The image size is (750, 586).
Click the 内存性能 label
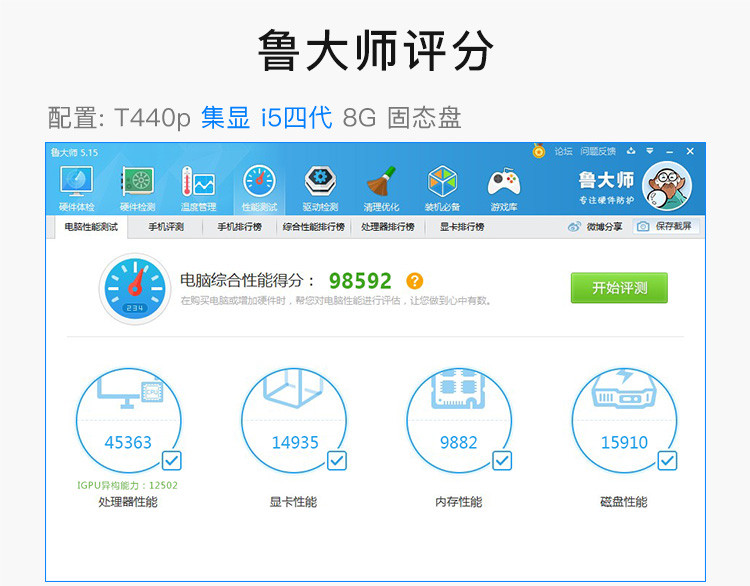coord(459,502)
